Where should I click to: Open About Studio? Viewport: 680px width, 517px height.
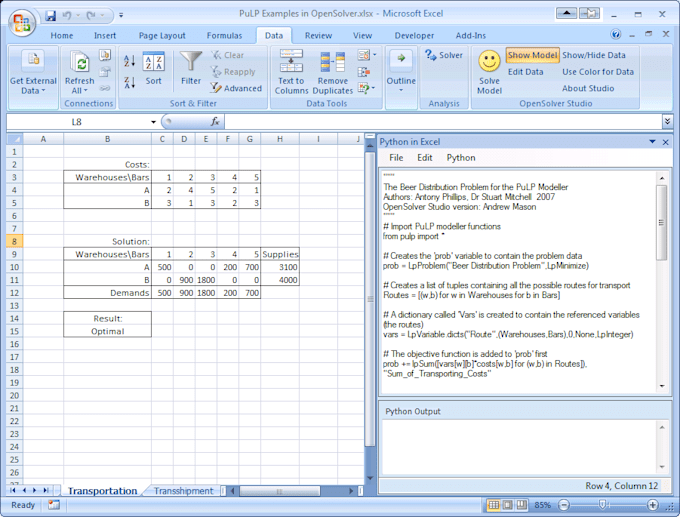(588, 88)
